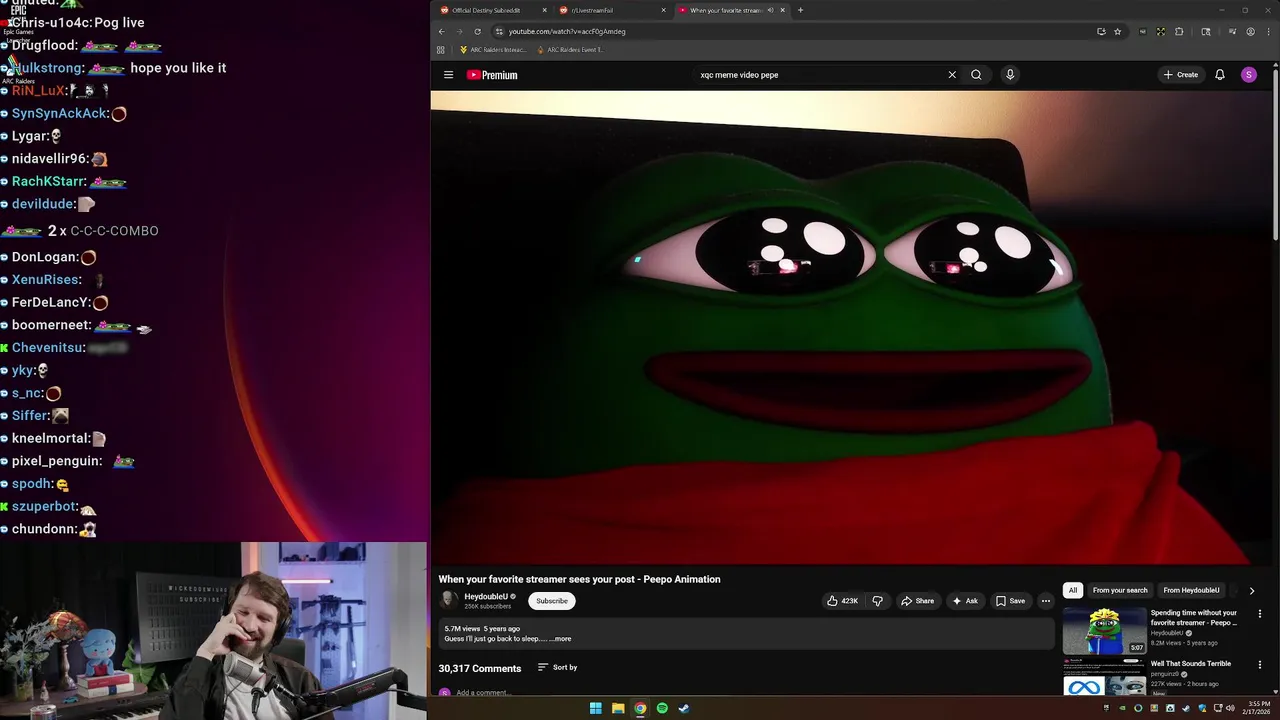The height and width of the screenshot is (720, 1280).
Task: View site information icon in address bar
Action: 499,31
